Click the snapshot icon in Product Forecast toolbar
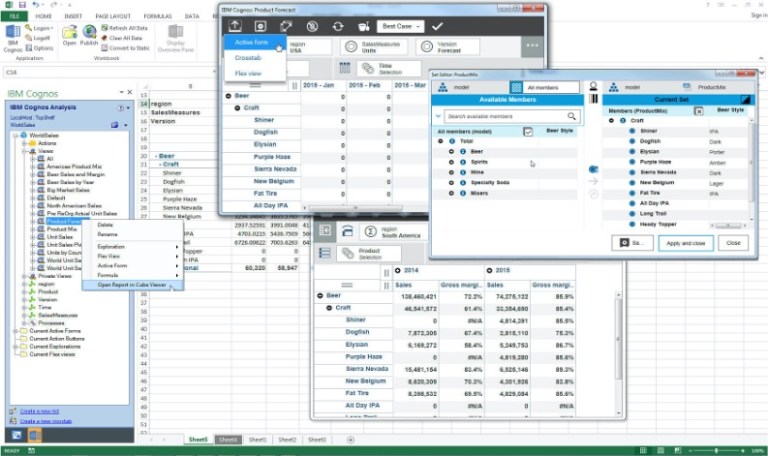Screen dimensions: 768x456 click(x=261, y=26)
